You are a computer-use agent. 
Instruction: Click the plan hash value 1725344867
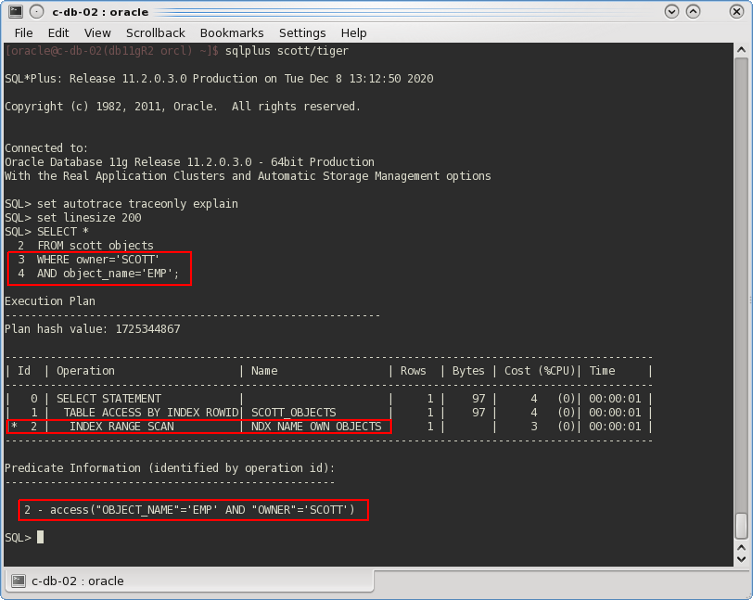tap(148, 329)
